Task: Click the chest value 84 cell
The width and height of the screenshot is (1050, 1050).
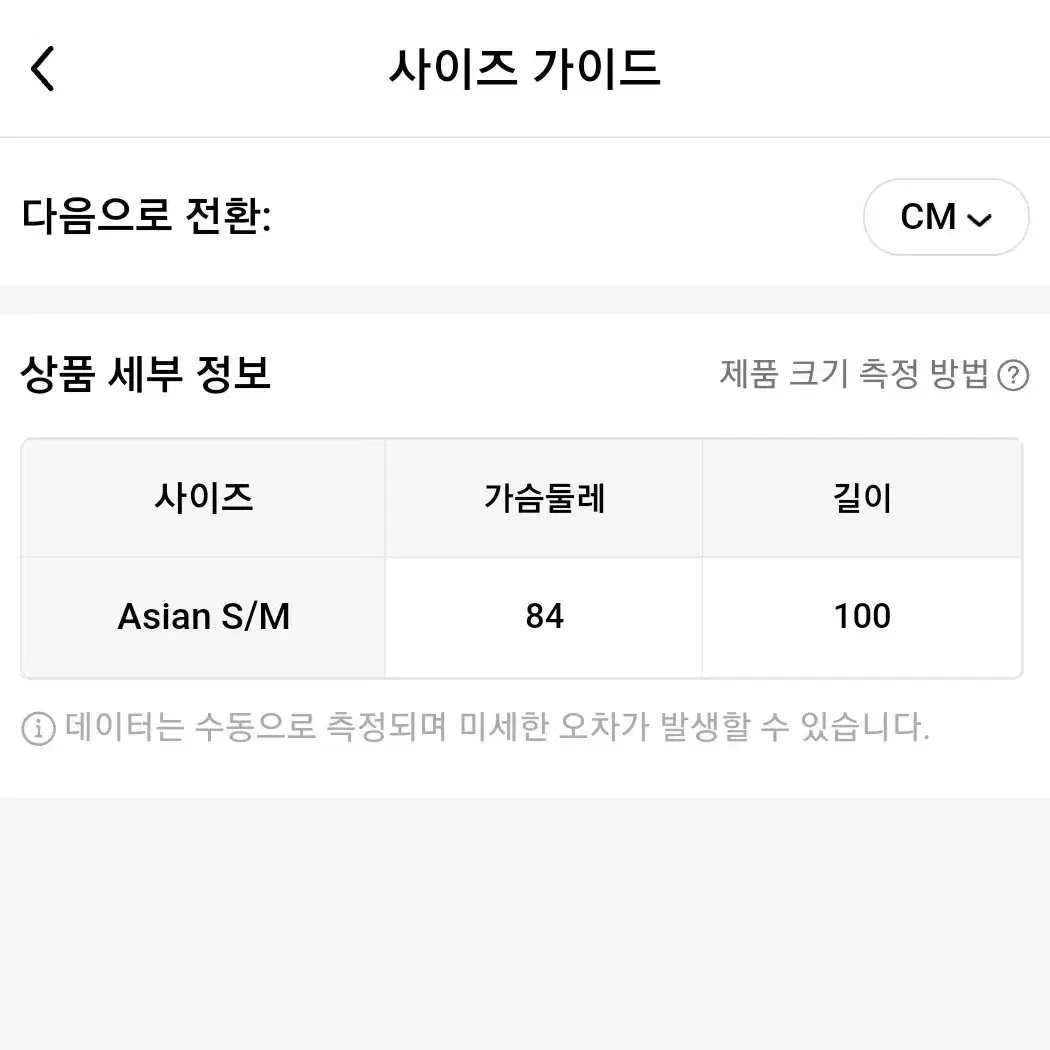Action: (x=544, y=617)
